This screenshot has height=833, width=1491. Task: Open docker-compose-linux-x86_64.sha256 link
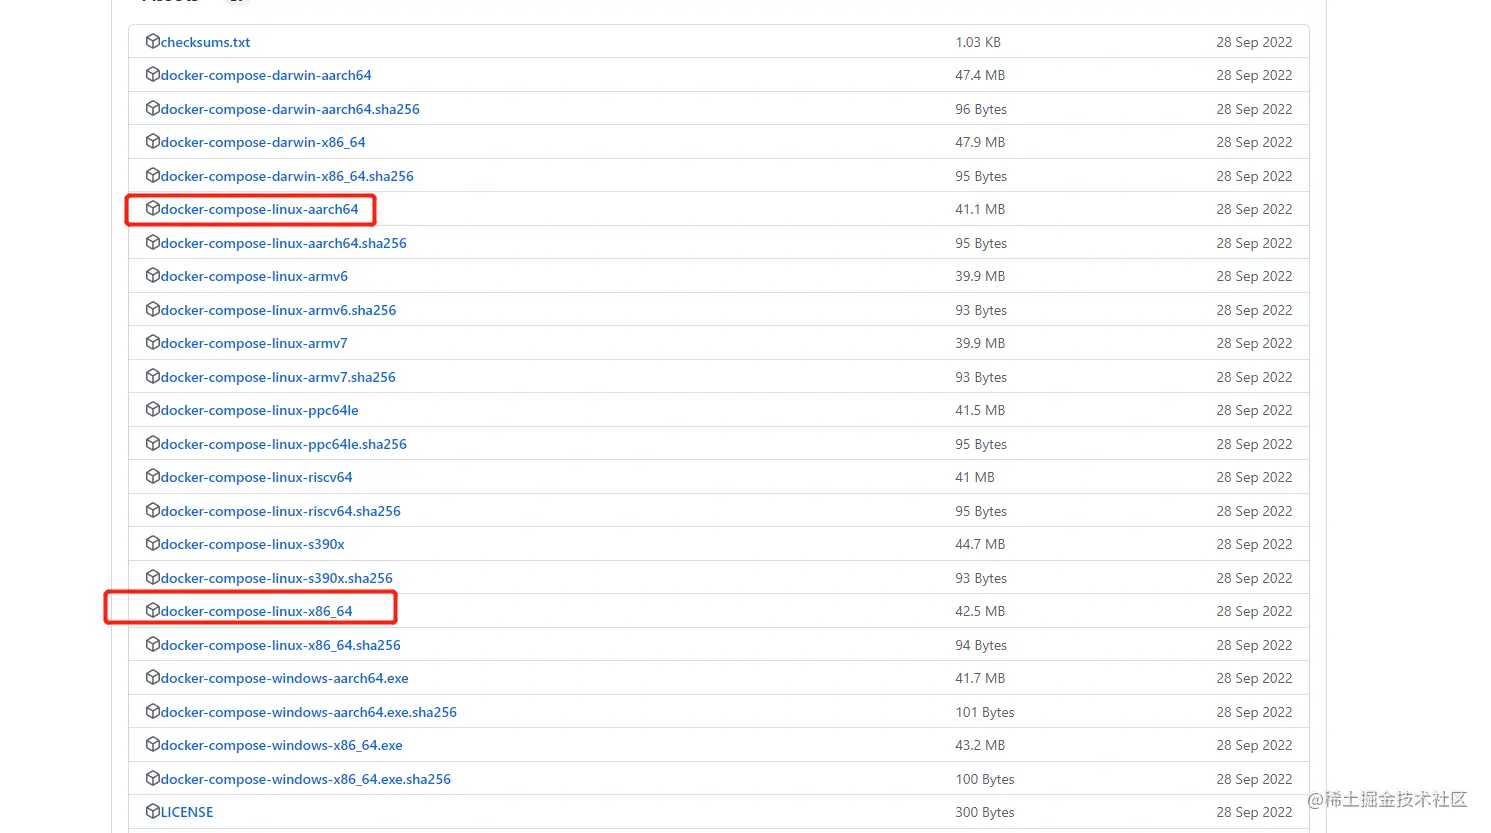pos(280,645)
